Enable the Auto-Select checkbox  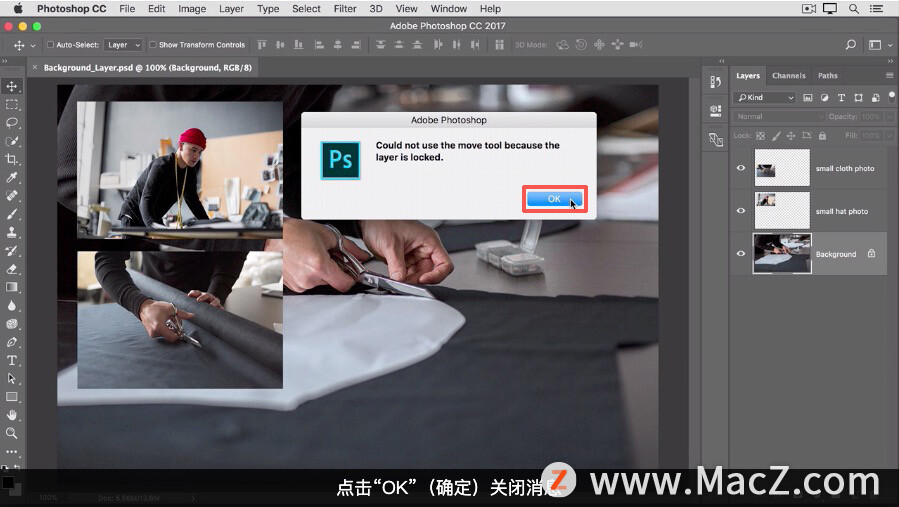click(x=51, y=45)
